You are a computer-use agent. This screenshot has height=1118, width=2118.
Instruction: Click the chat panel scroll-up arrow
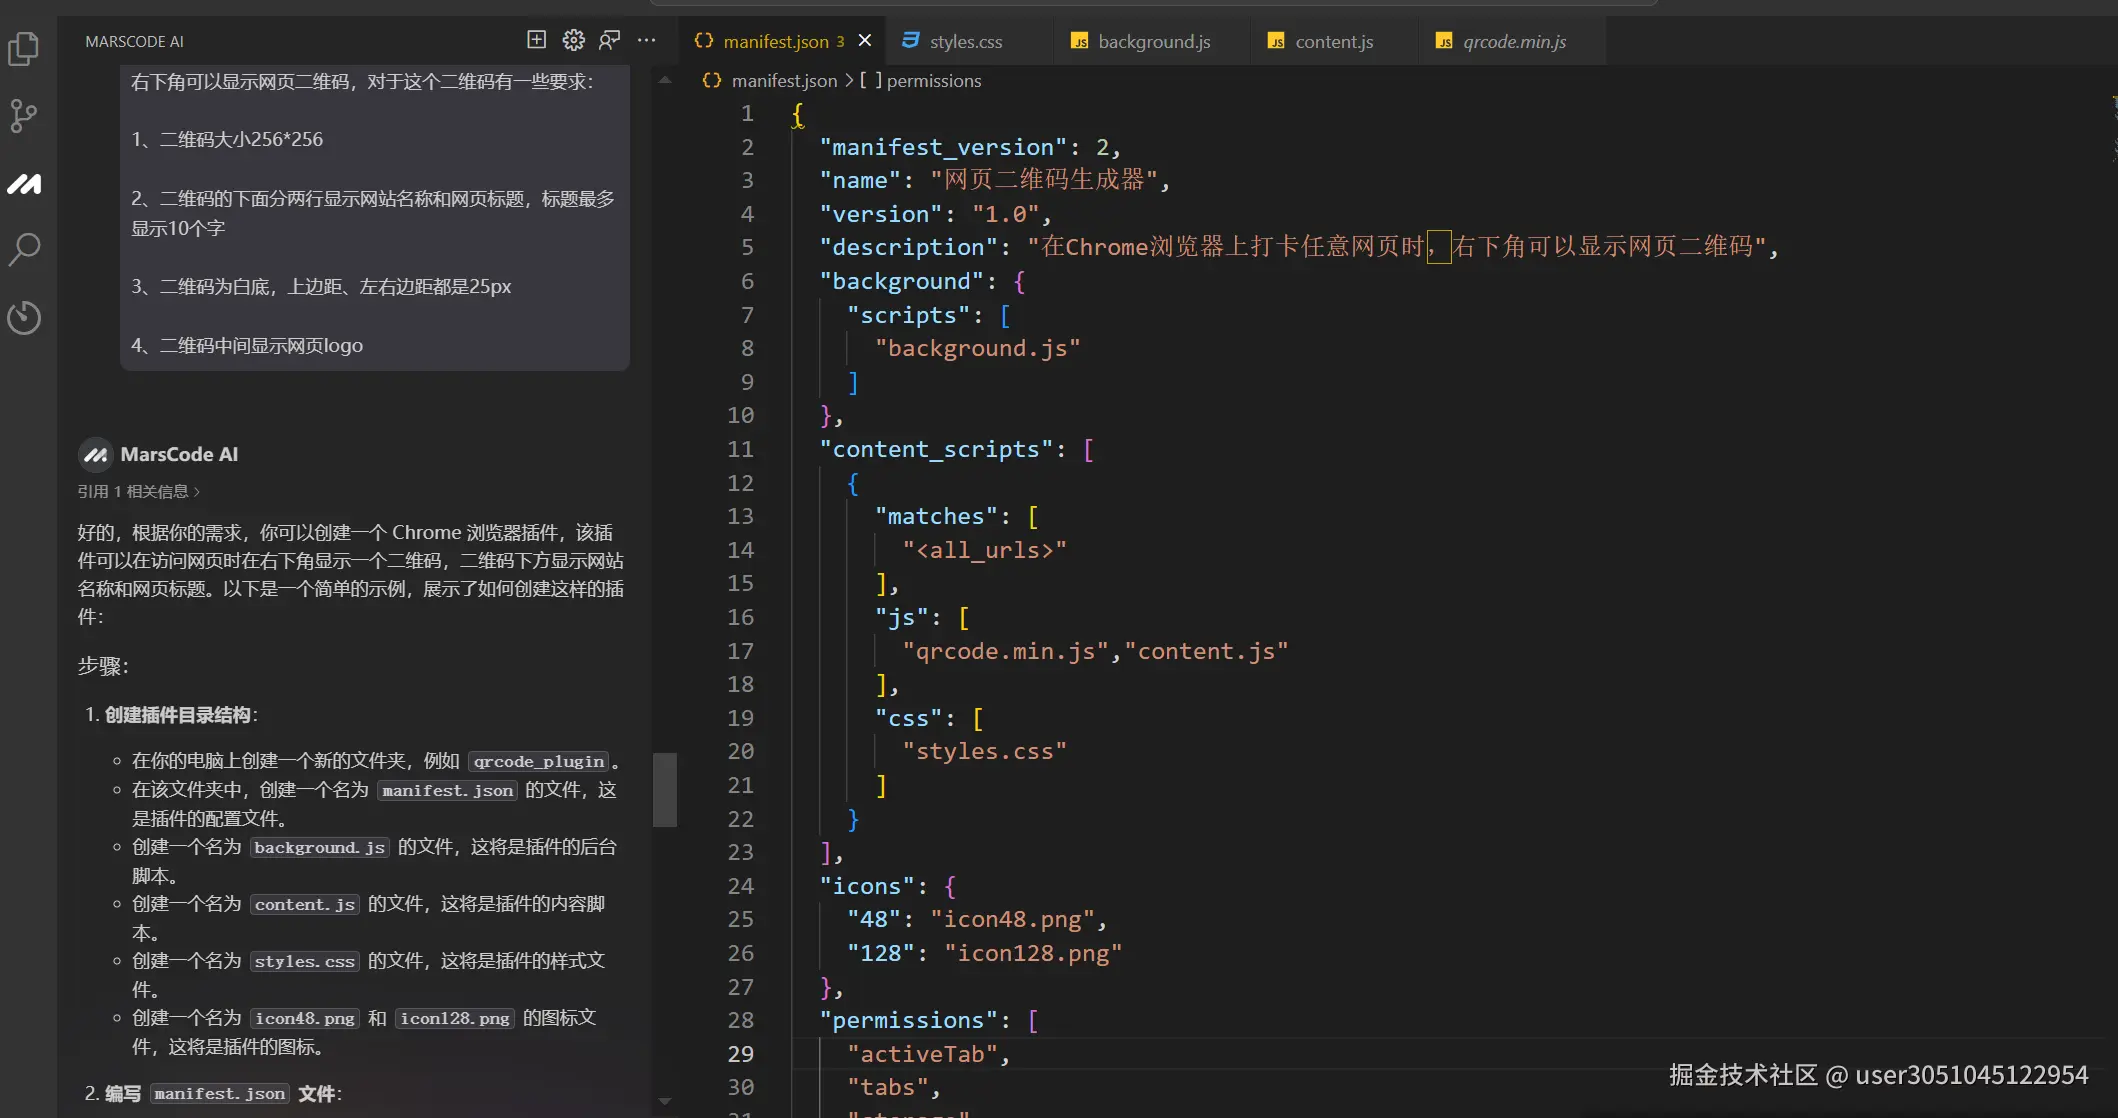(665, 79)
